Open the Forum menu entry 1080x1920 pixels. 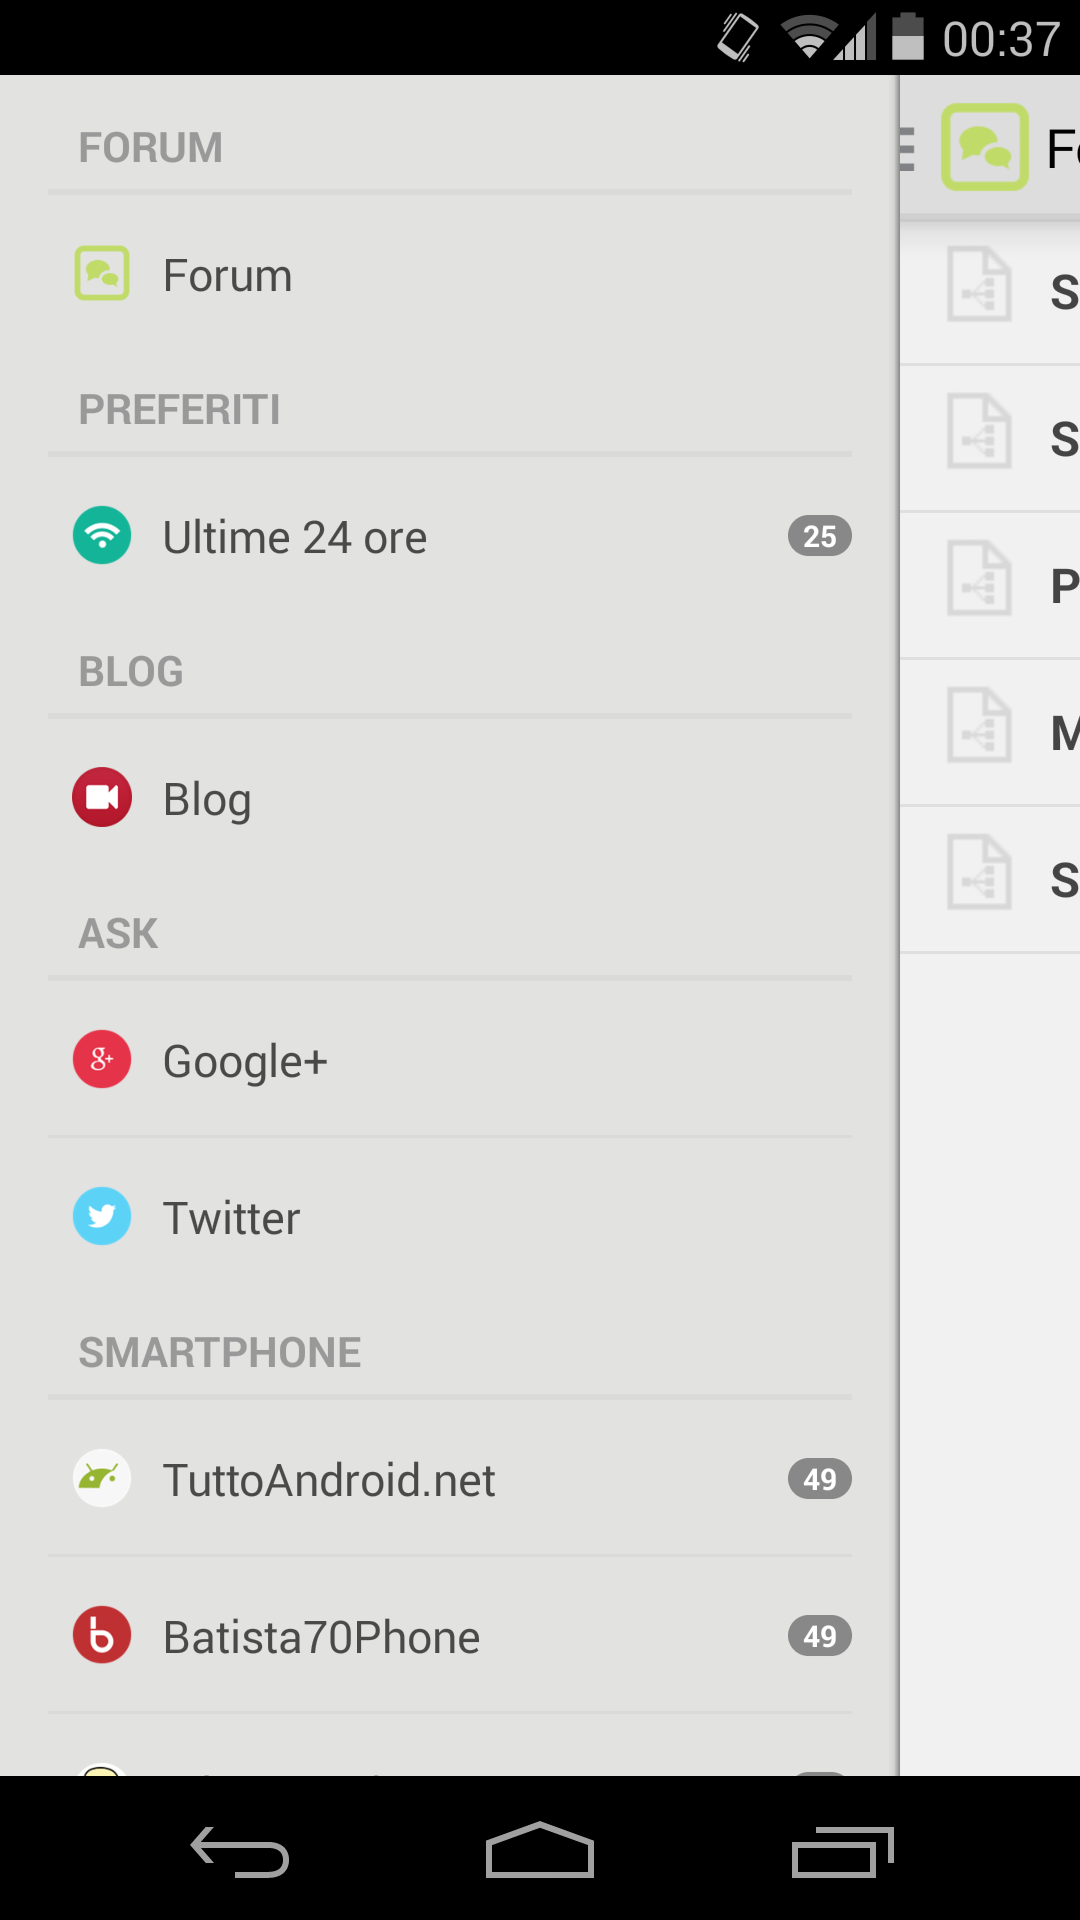point(228,276)
